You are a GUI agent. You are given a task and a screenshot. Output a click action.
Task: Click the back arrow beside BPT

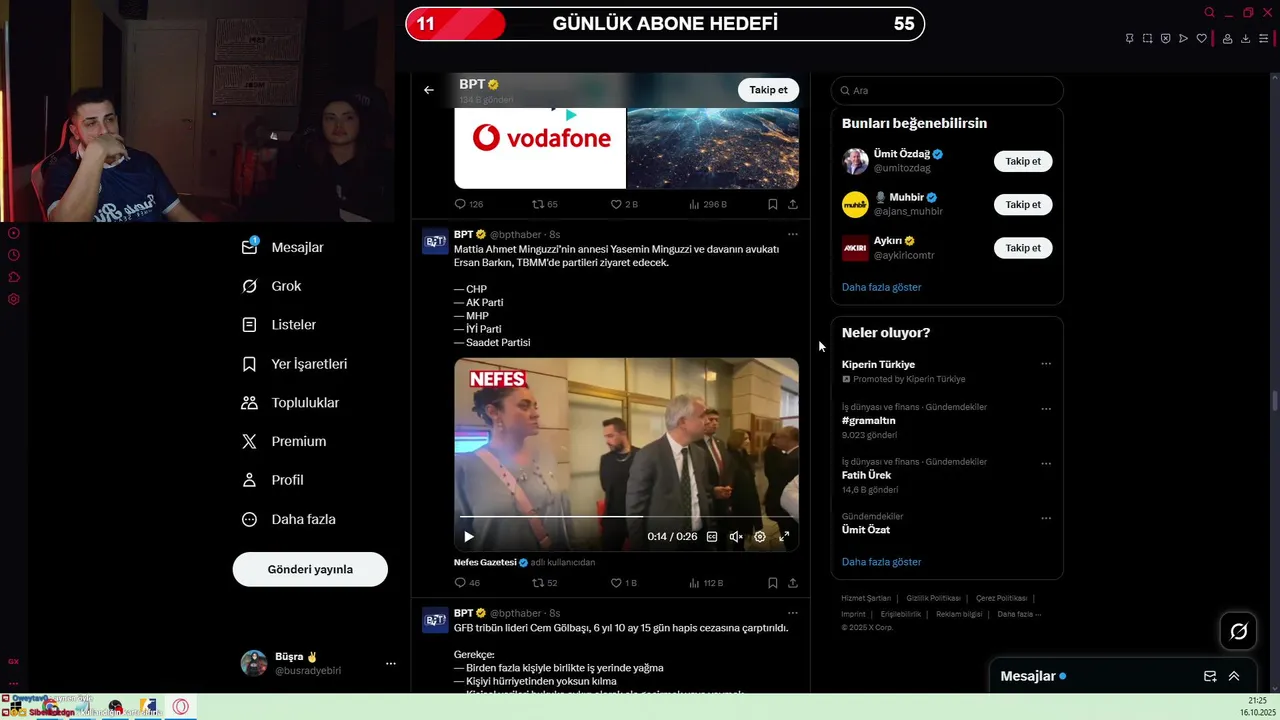[429, 90]
